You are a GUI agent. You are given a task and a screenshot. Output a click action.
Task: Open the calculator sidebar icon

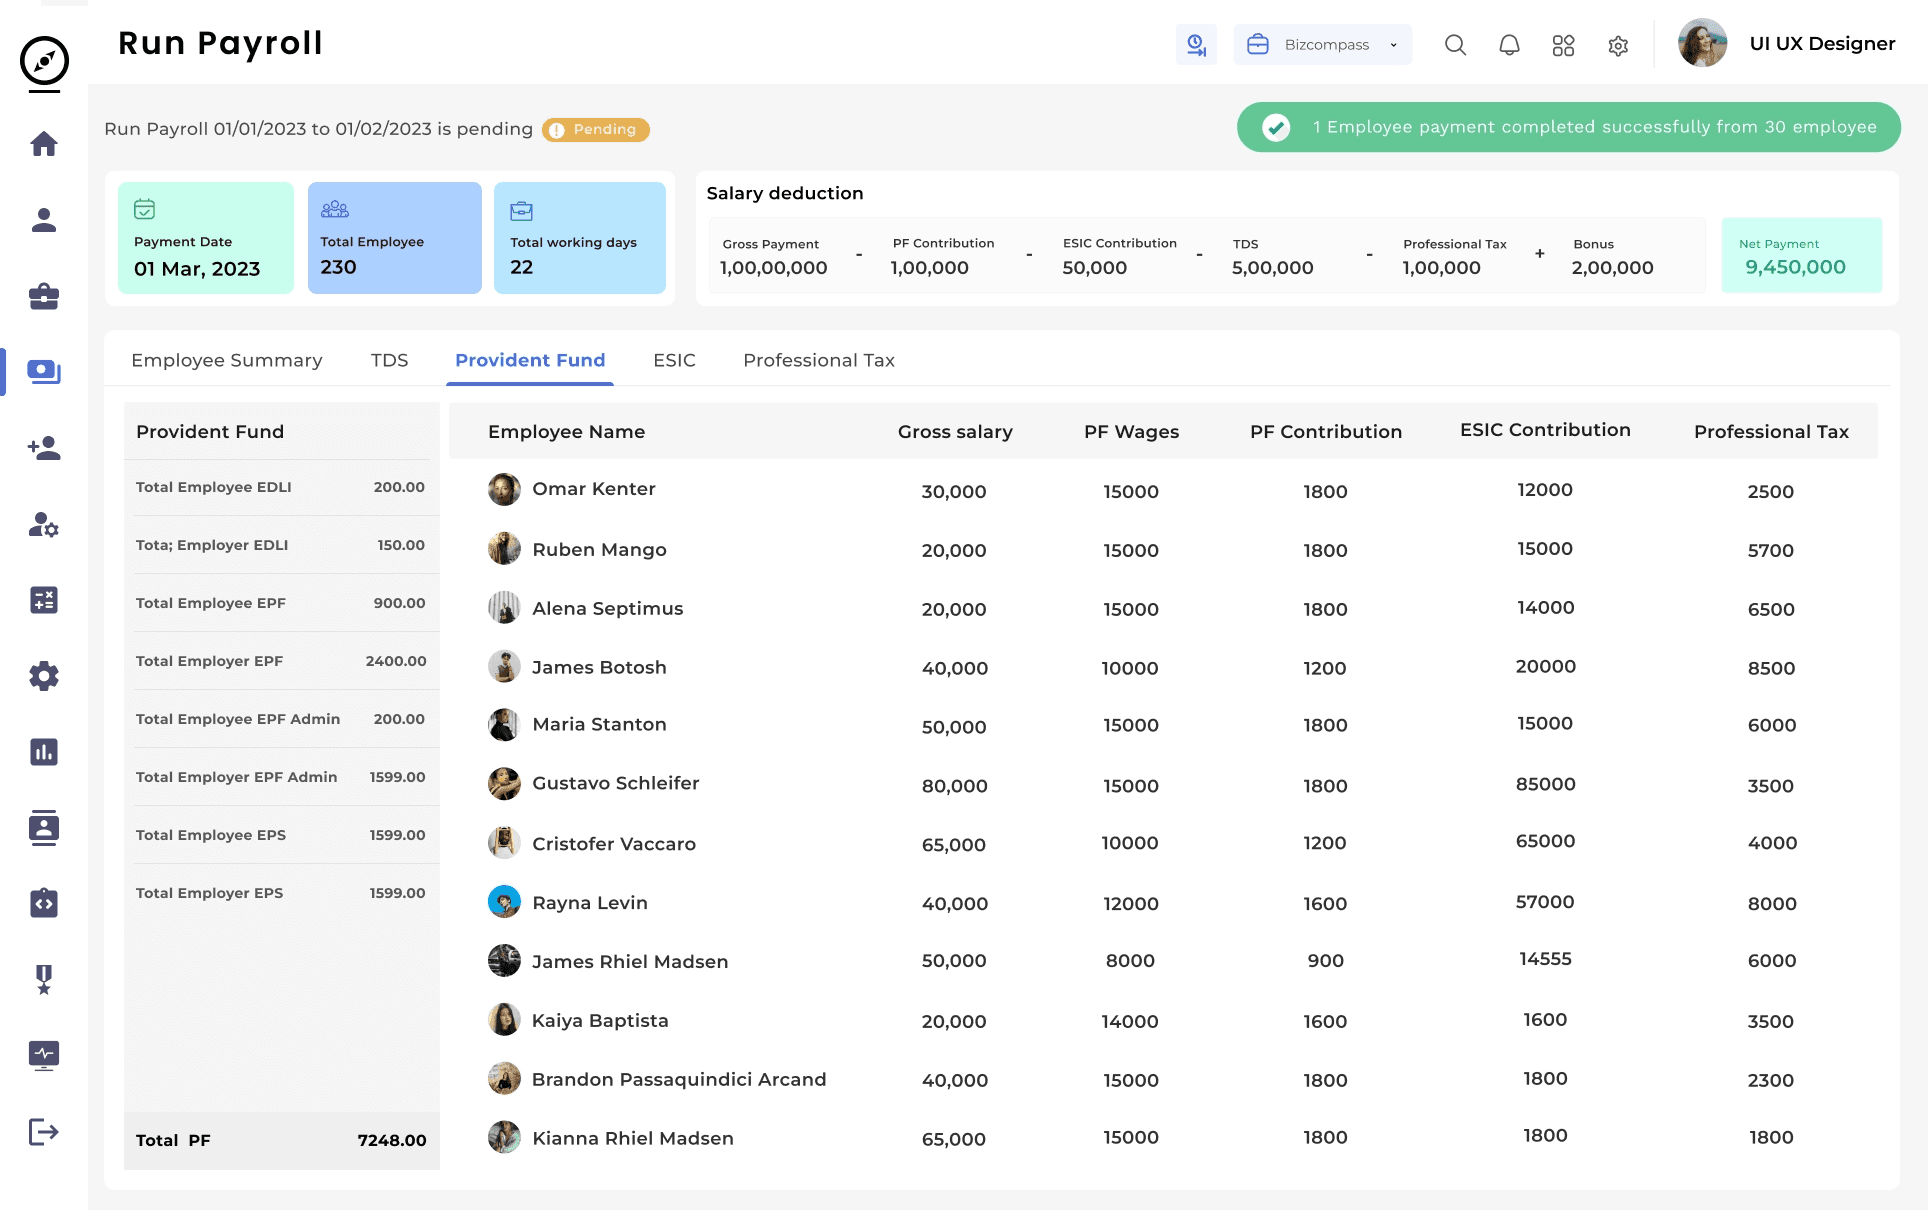[x=44, y=600]
